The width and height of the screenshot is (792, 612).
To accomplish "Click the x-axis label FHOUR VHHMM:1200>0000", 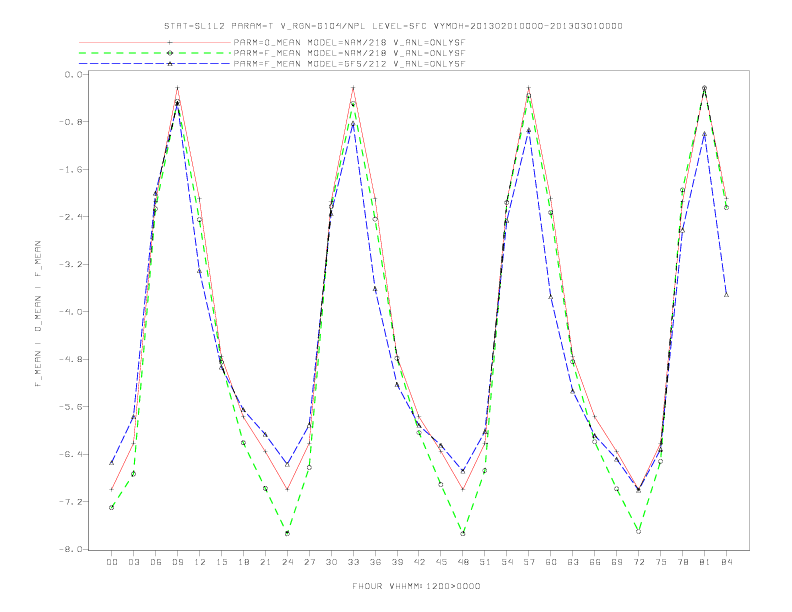I will click(x=416, y=586).
